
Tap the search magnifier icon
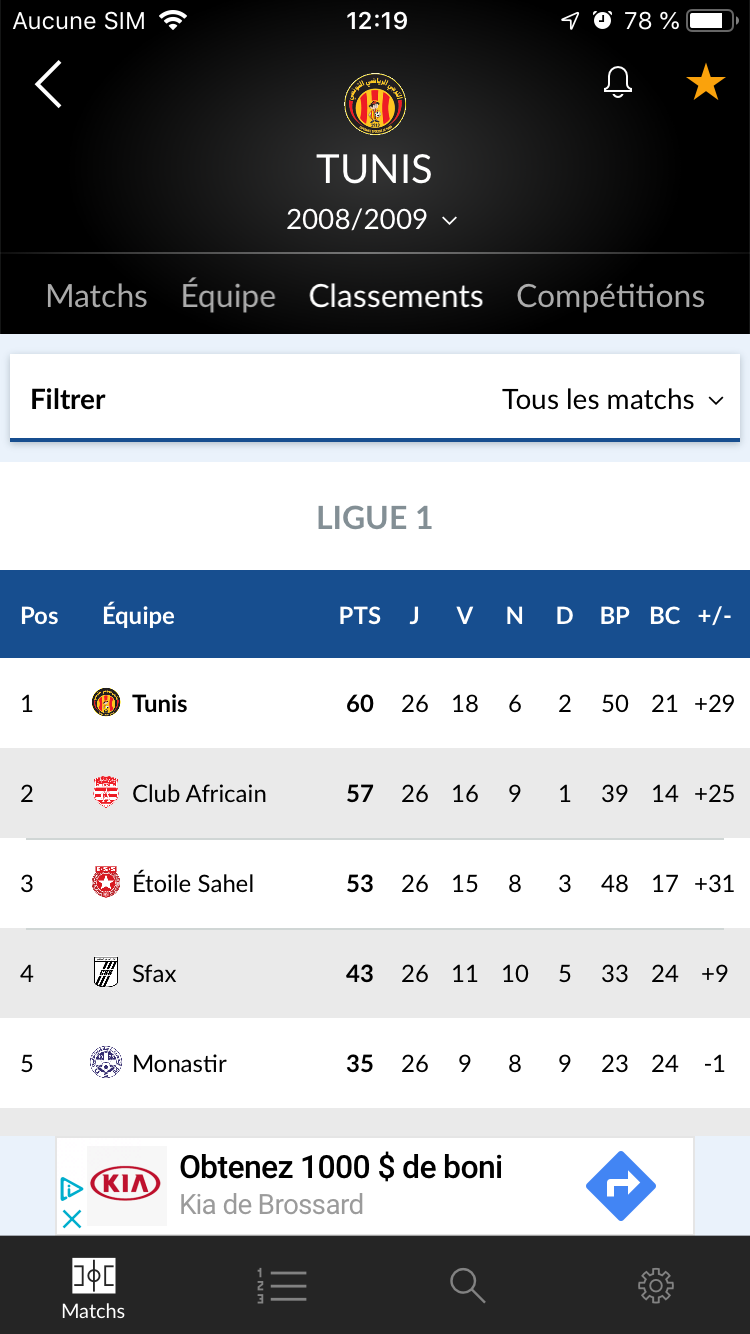coord(467,1285)
